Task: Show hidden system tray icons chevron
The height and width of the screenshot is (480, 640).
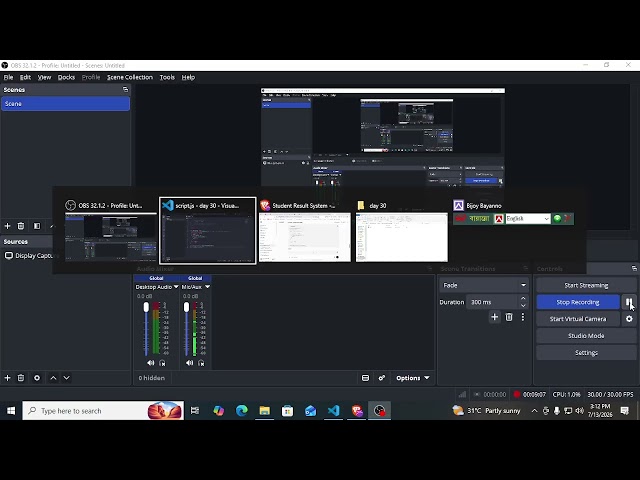Action: (534, 411)
